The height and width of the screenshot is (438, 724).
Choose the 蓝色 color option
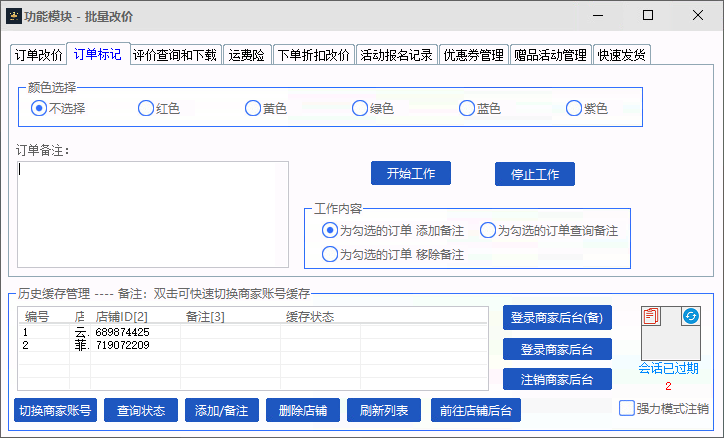pyautogui.click(x=468, y=108)
